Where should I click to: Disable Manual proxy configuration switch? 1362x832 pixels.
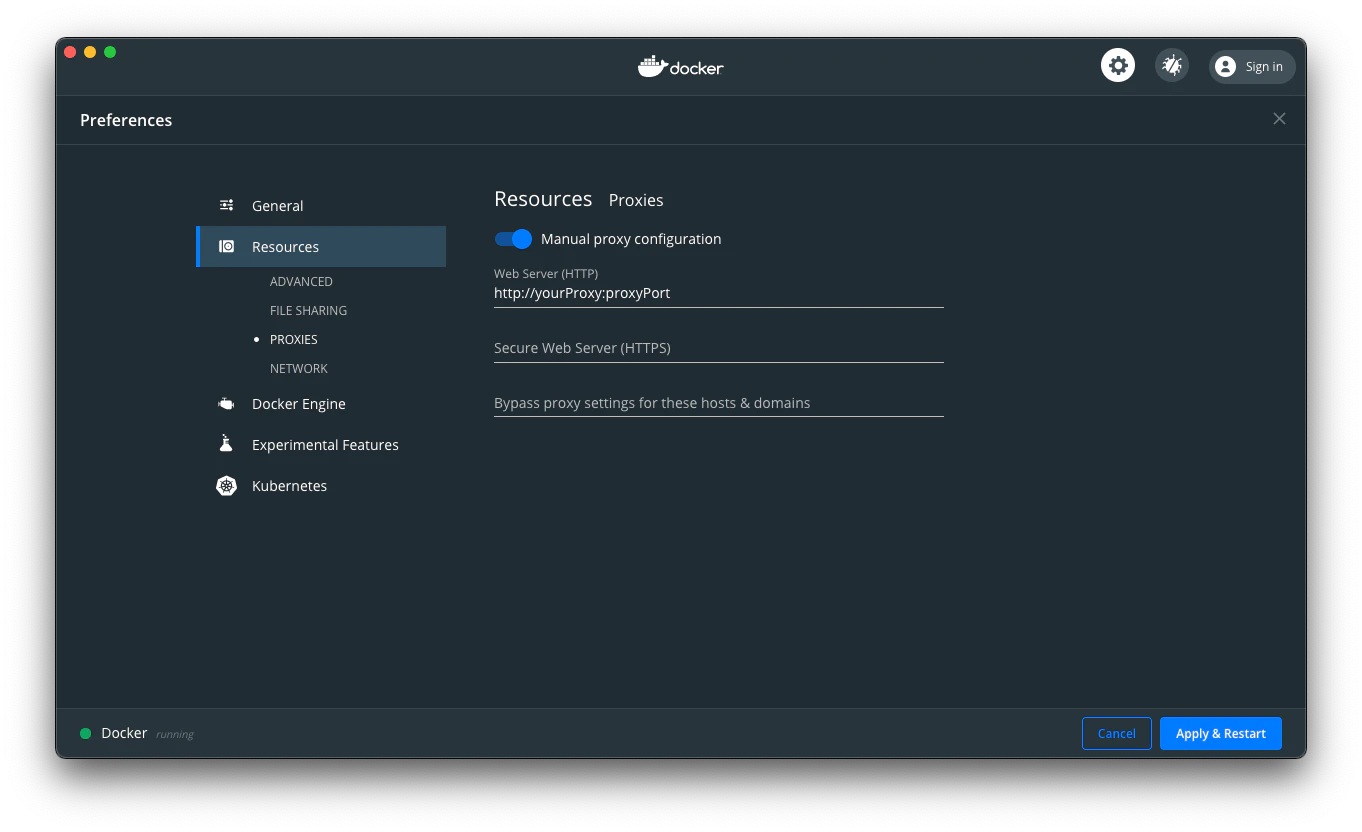(513, 239)
